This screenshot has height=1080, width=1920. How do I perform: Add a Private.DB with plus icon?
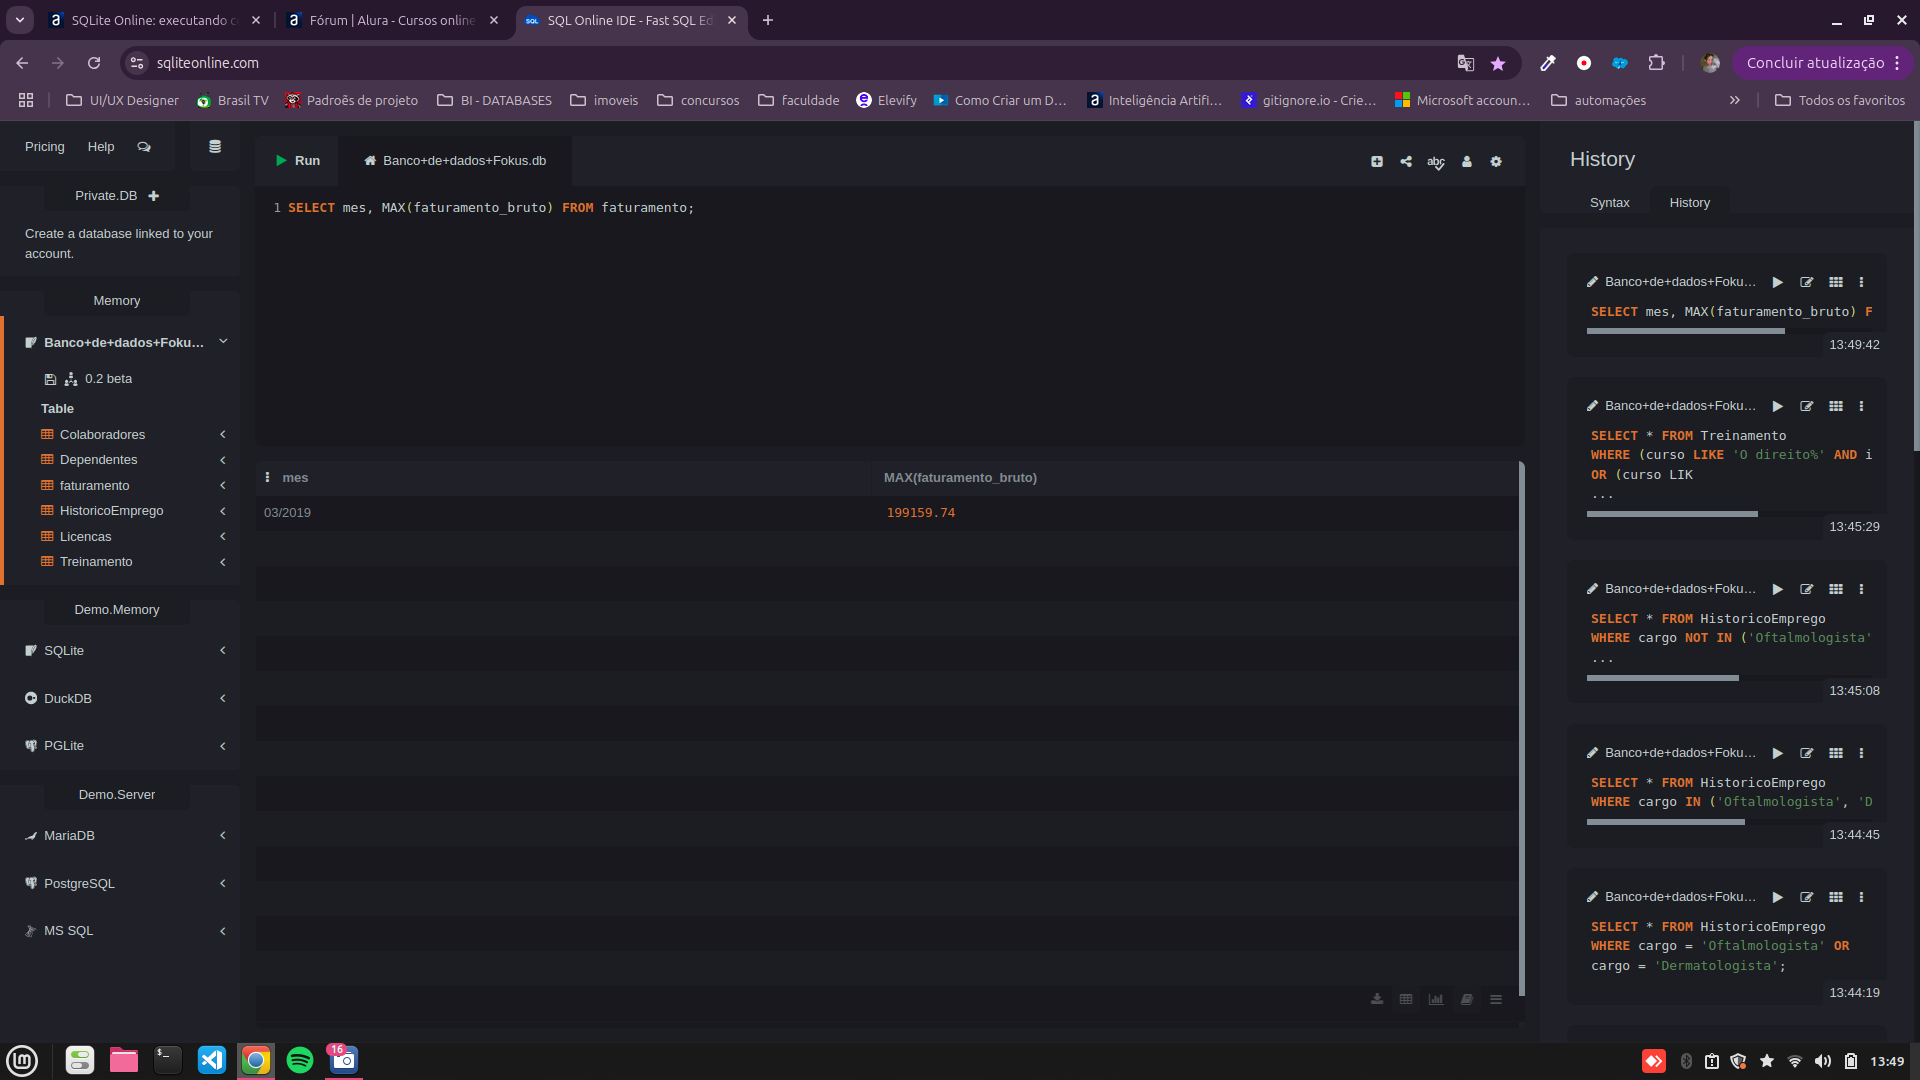[x=154, y=196]
